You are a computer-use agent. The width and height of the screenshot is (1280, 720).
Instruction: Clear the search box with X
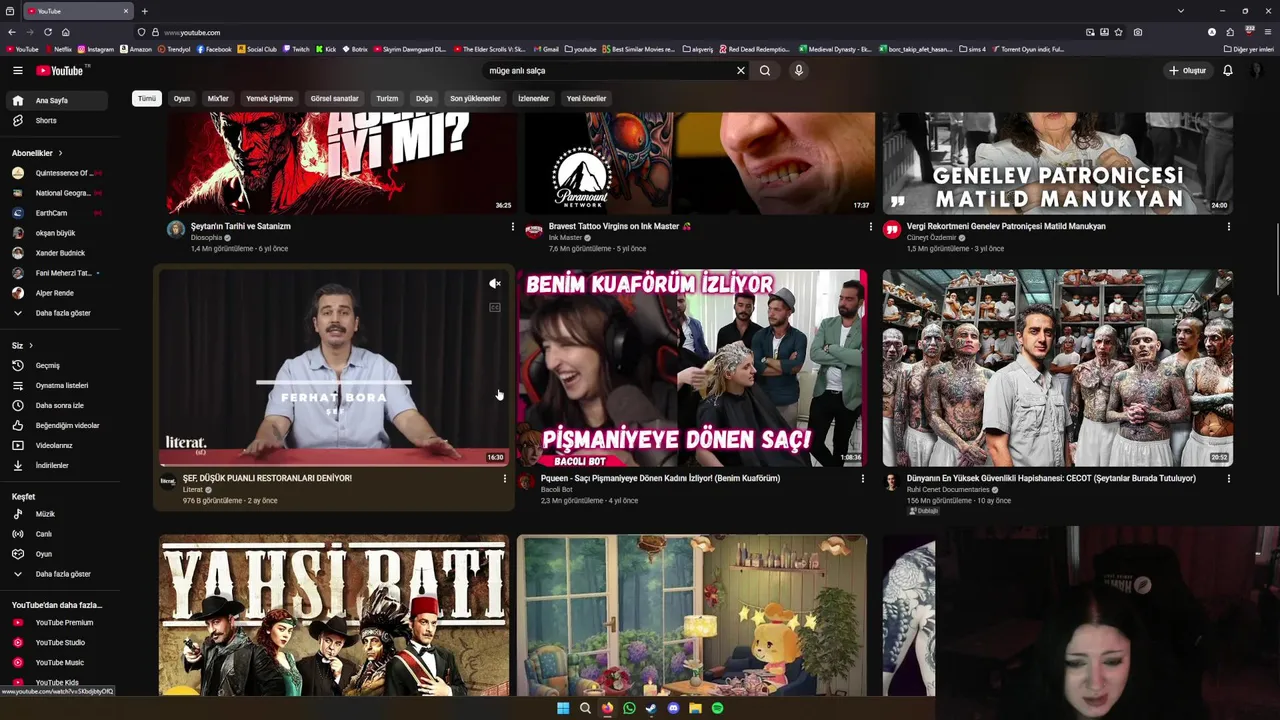click(x=741, y=70)
